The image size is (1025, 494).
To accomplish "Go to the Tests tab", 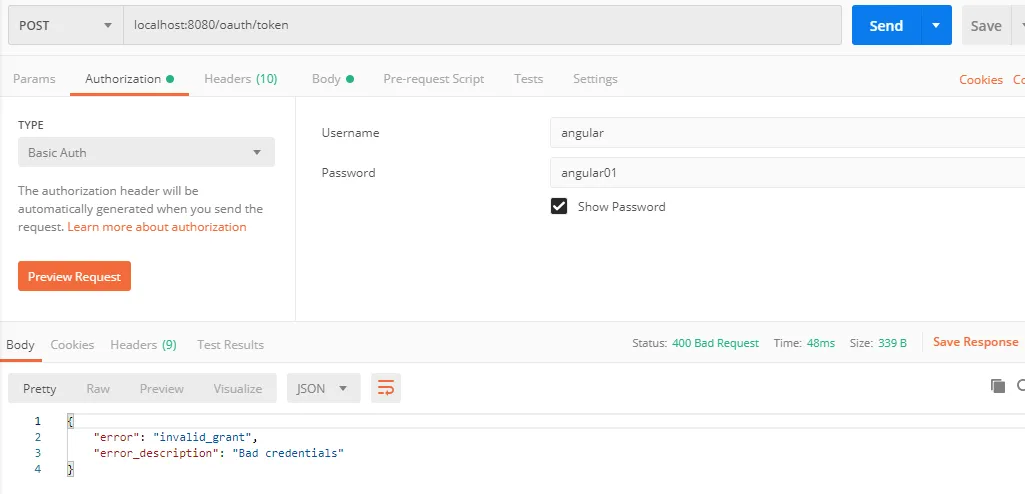I will 528,79.
